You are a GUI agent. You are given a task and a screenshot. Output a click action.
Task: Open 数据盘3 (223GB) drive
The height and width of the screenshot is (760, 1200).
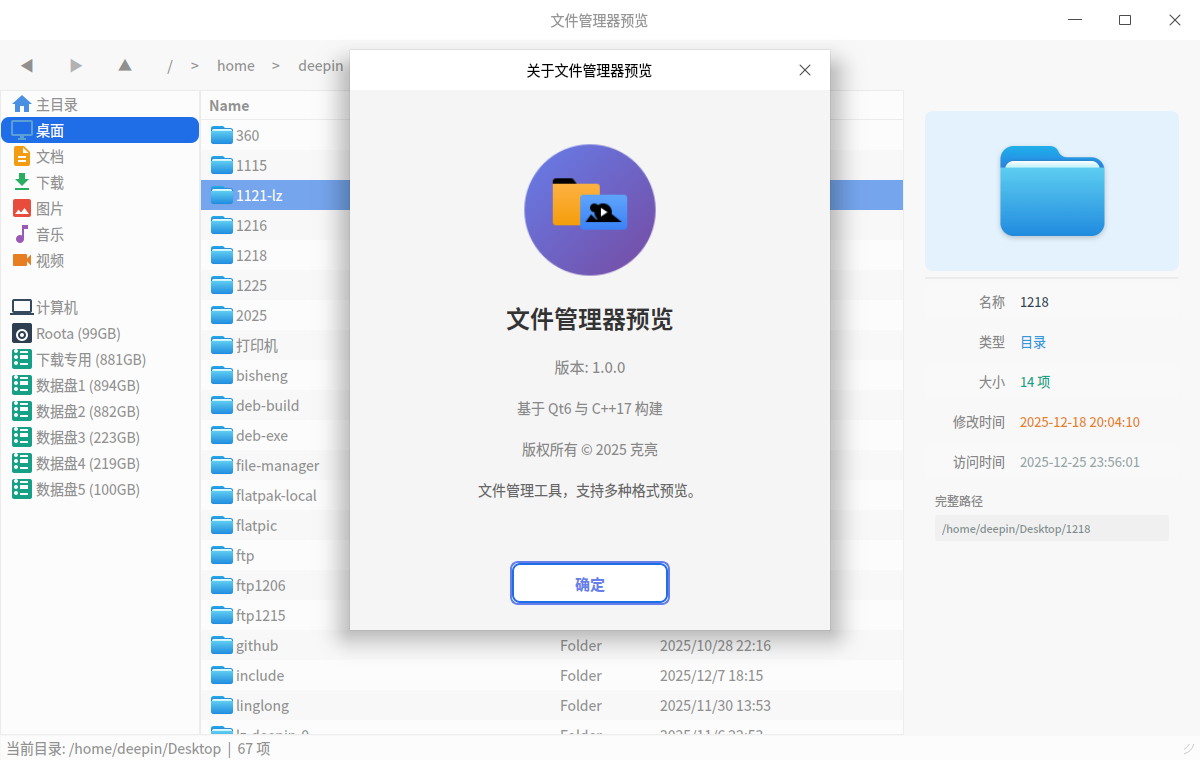click(x=100, y=438)
